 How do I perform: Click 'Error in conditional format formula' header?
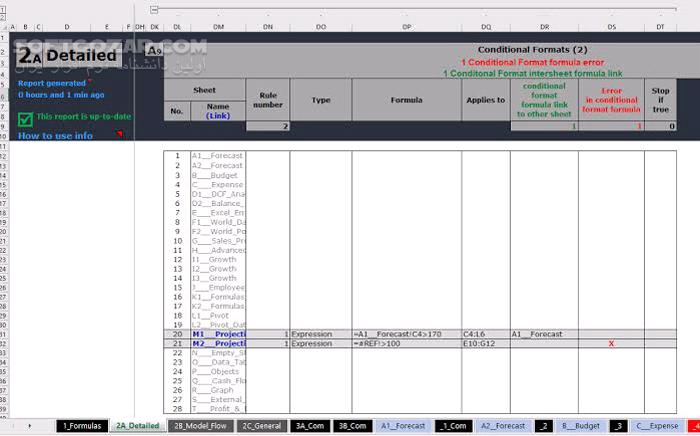click(611, 100)
